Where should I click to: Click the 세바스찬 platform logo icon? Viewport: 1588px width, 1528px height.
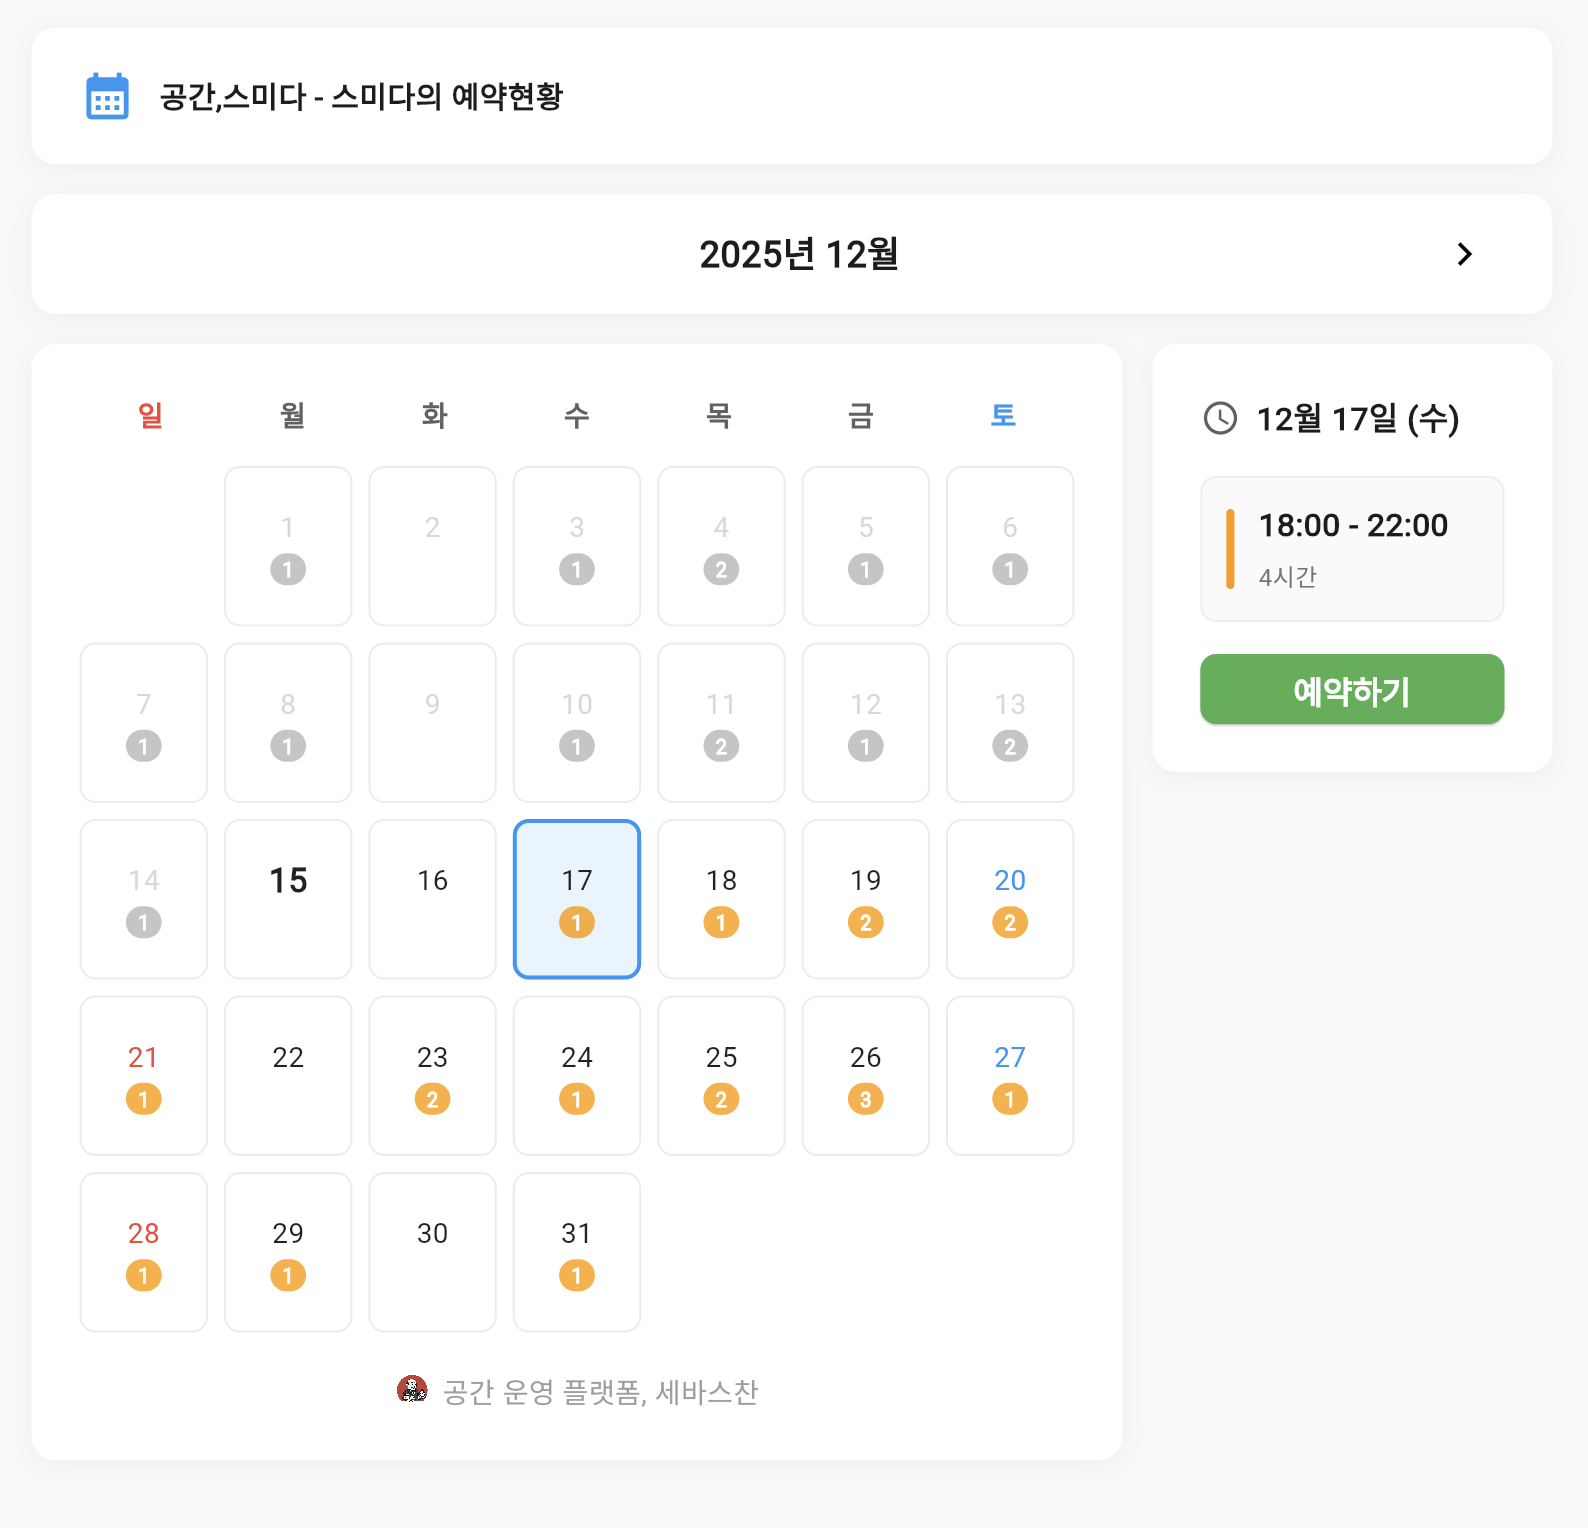[412, 1390]
